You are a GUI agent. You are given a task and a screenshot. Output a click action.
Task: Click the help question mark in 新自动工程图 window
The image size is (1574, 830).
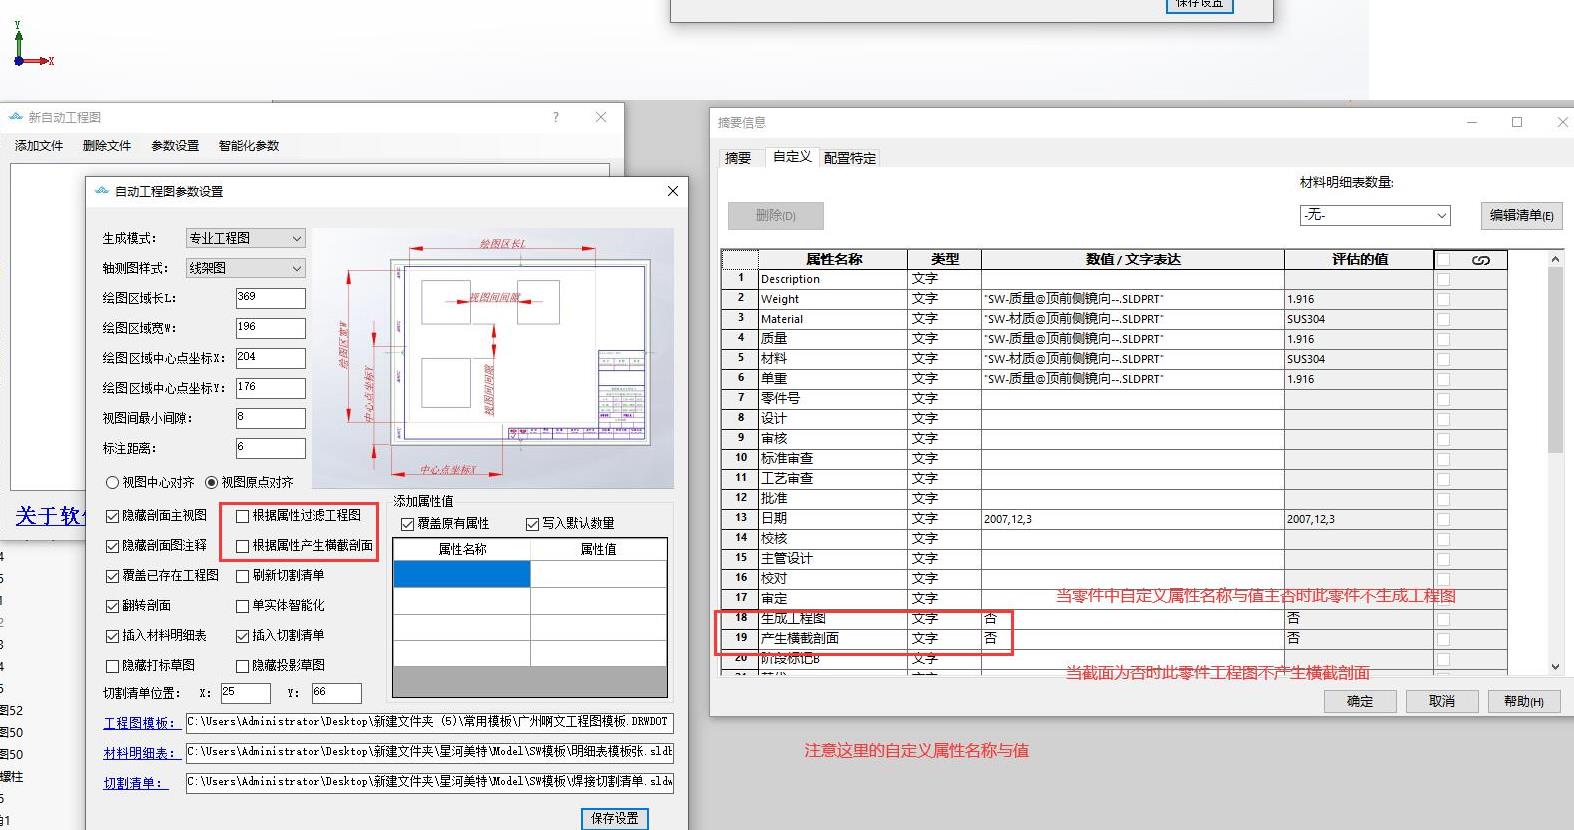pyautogui.click(x=556, y=117)
